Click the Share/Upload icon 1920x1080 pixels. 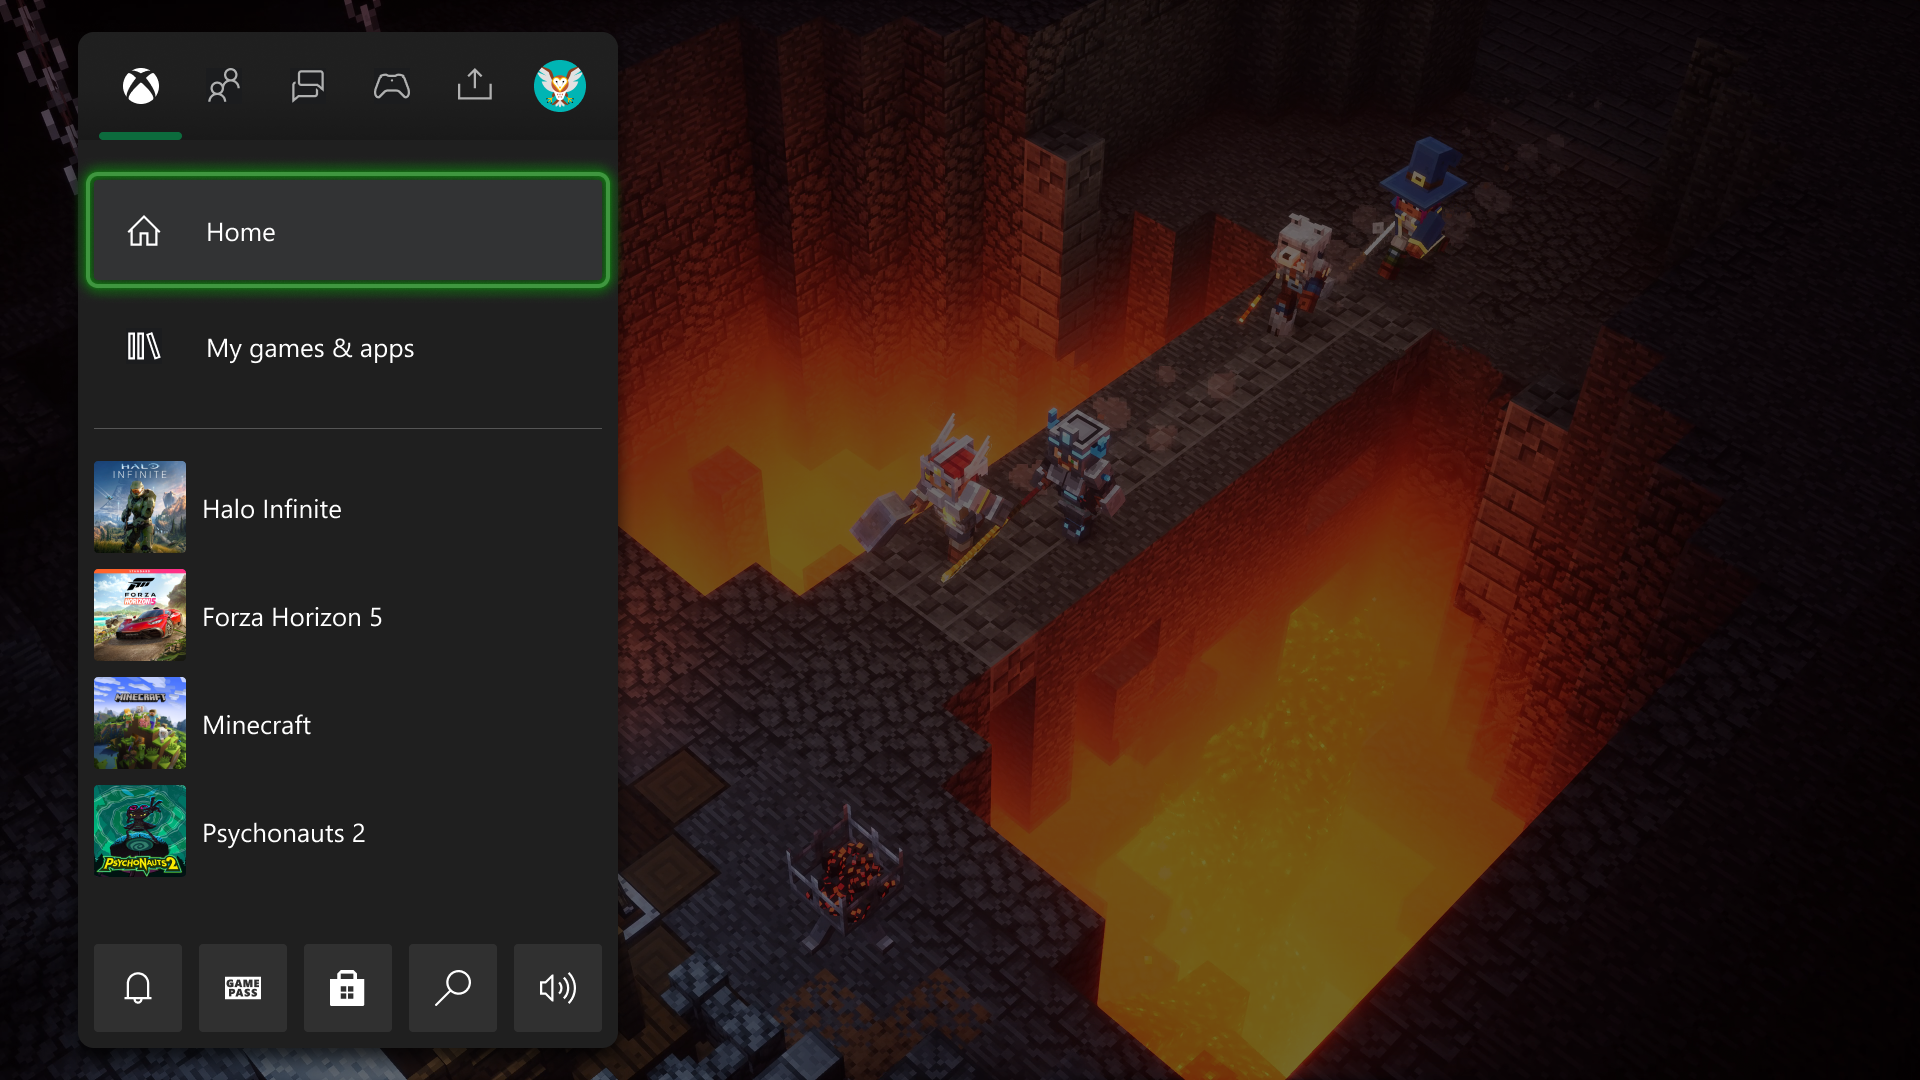click(473, 86)
